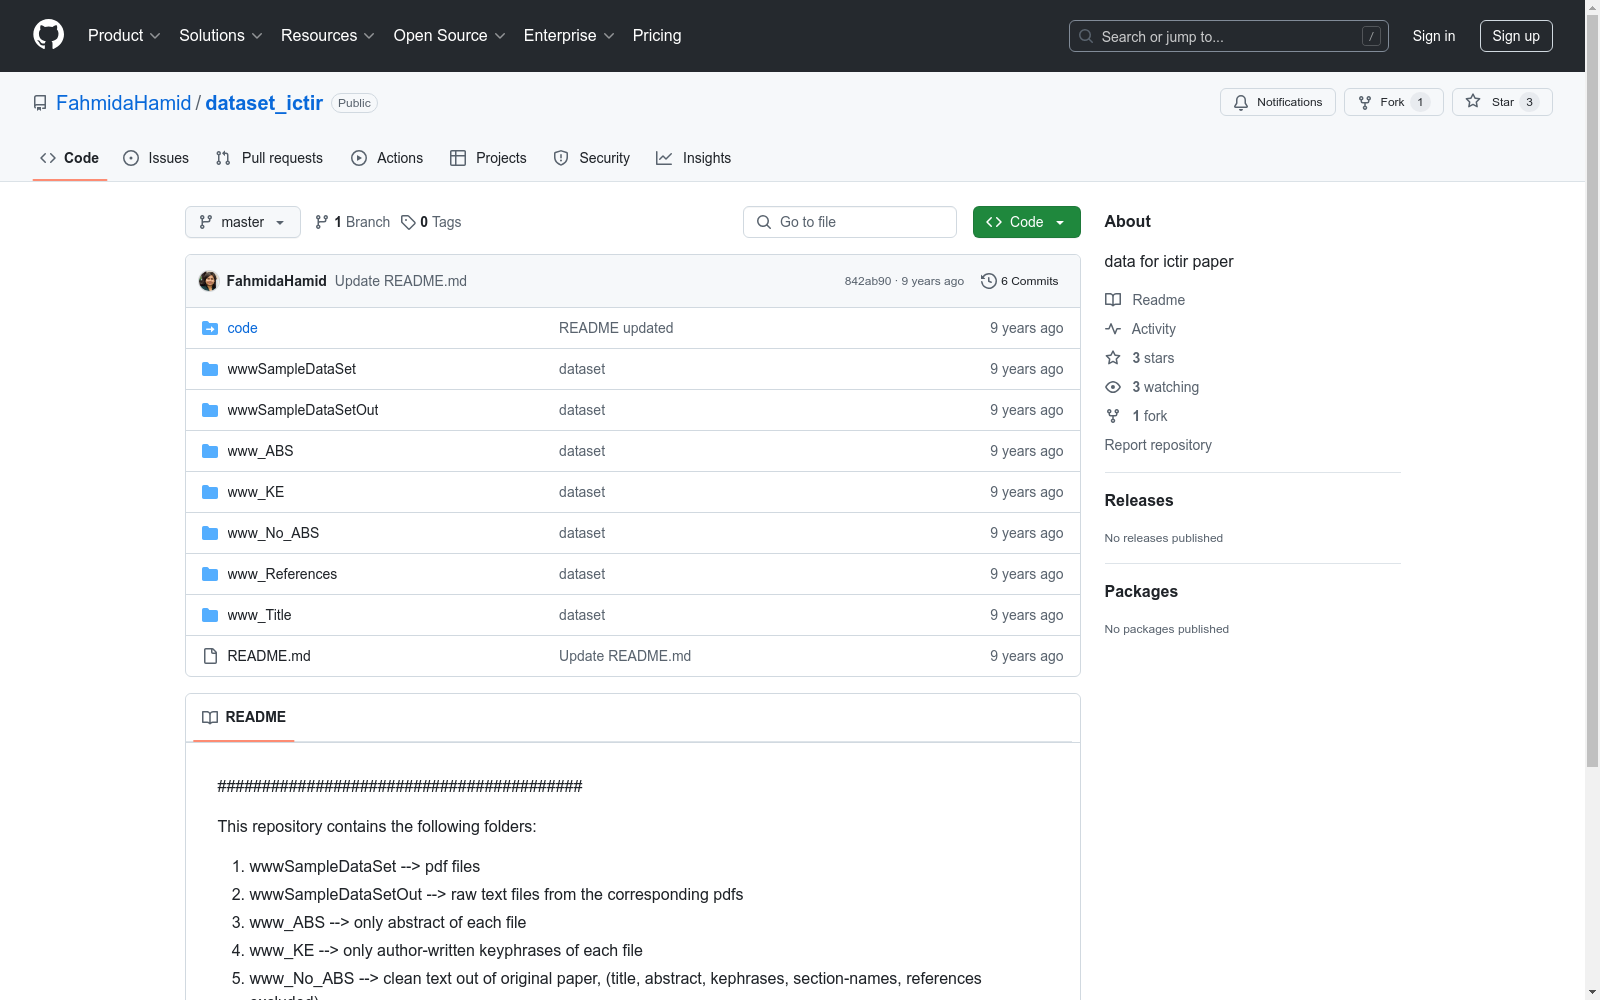Open the Pricing page link
This screenshot has width=1600, height=1000.
657,35
